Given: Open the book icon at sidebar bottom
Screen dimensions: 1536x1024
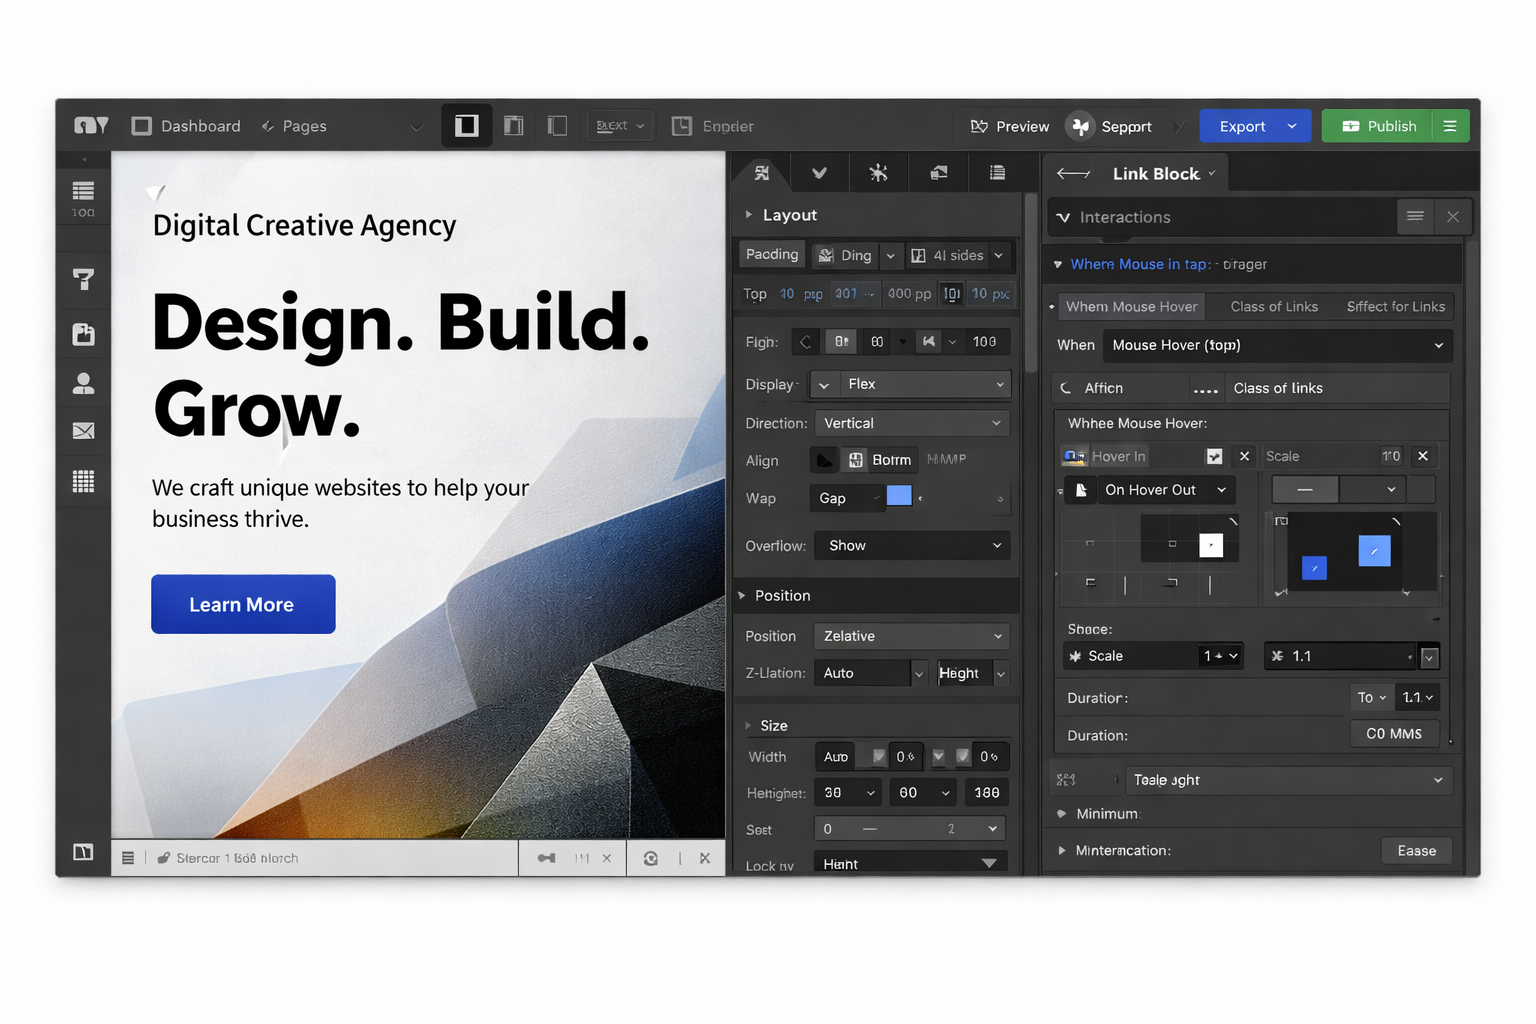Looking at the screenshot, I should point(84,852).
